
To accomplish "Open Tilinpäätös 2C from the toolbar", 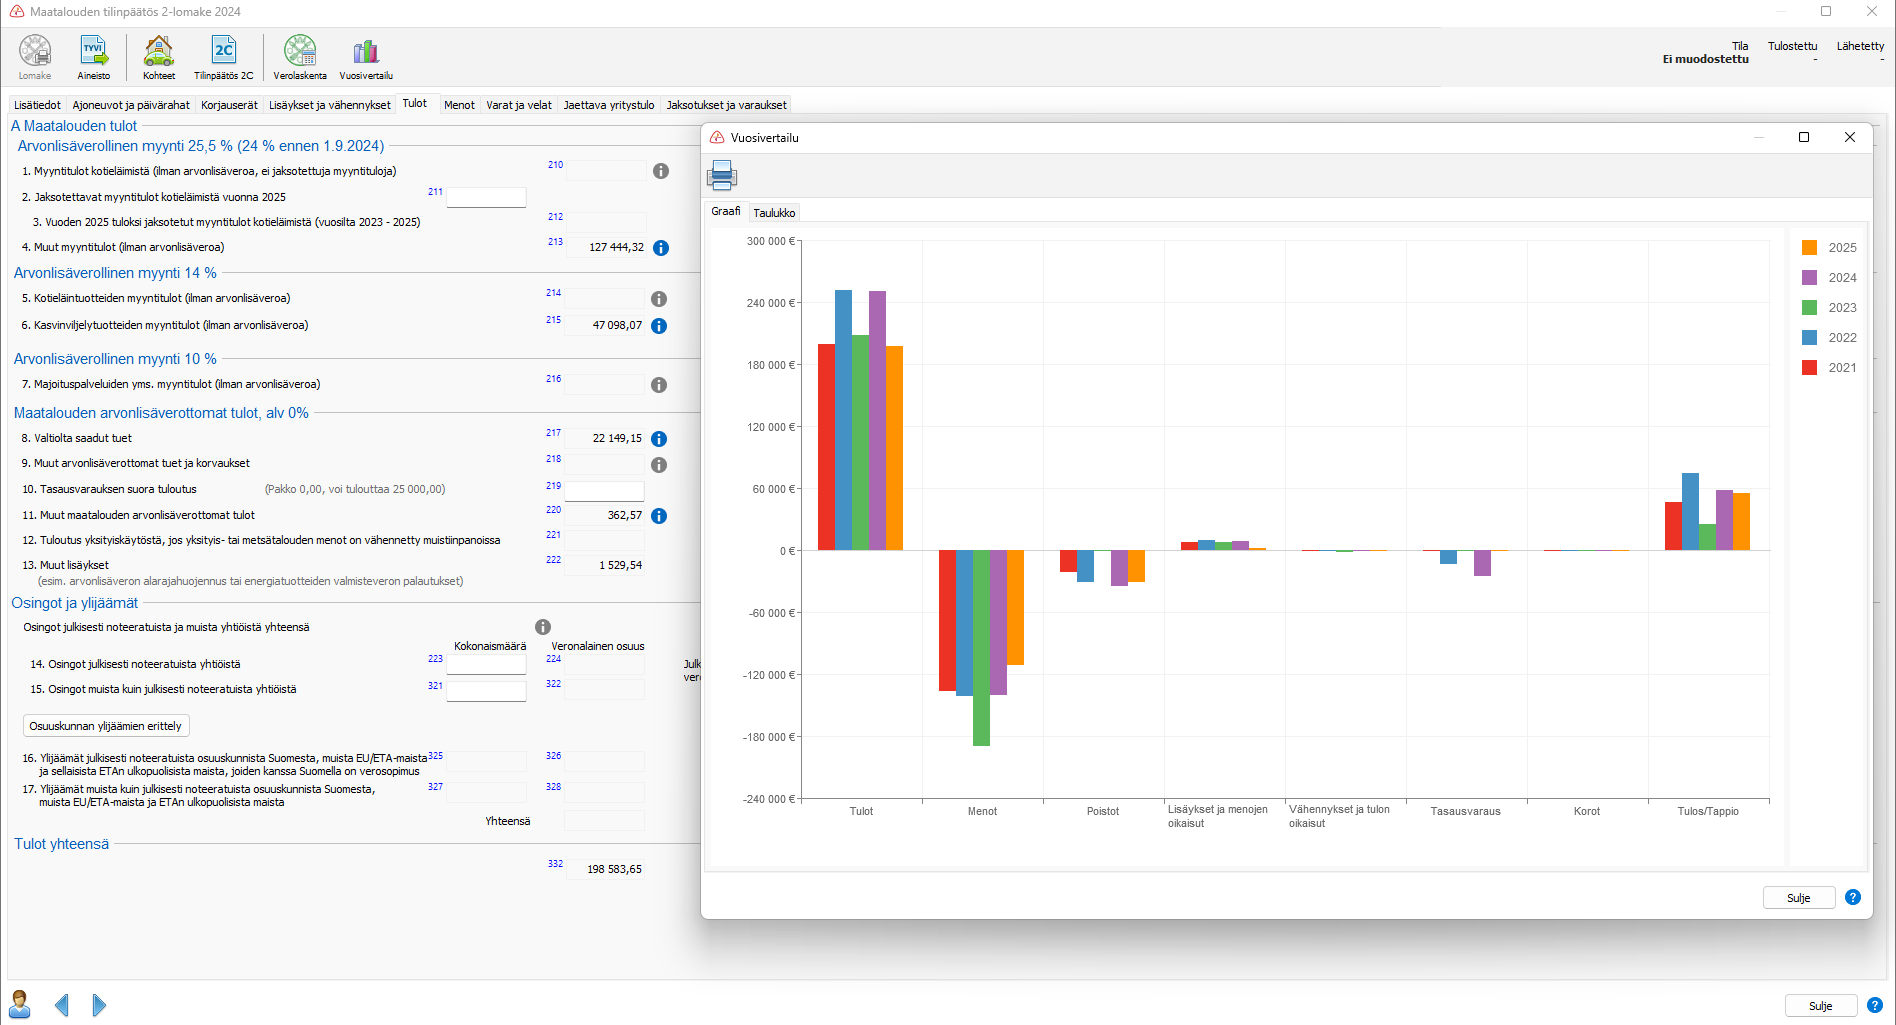I will (x=223, y=56).
